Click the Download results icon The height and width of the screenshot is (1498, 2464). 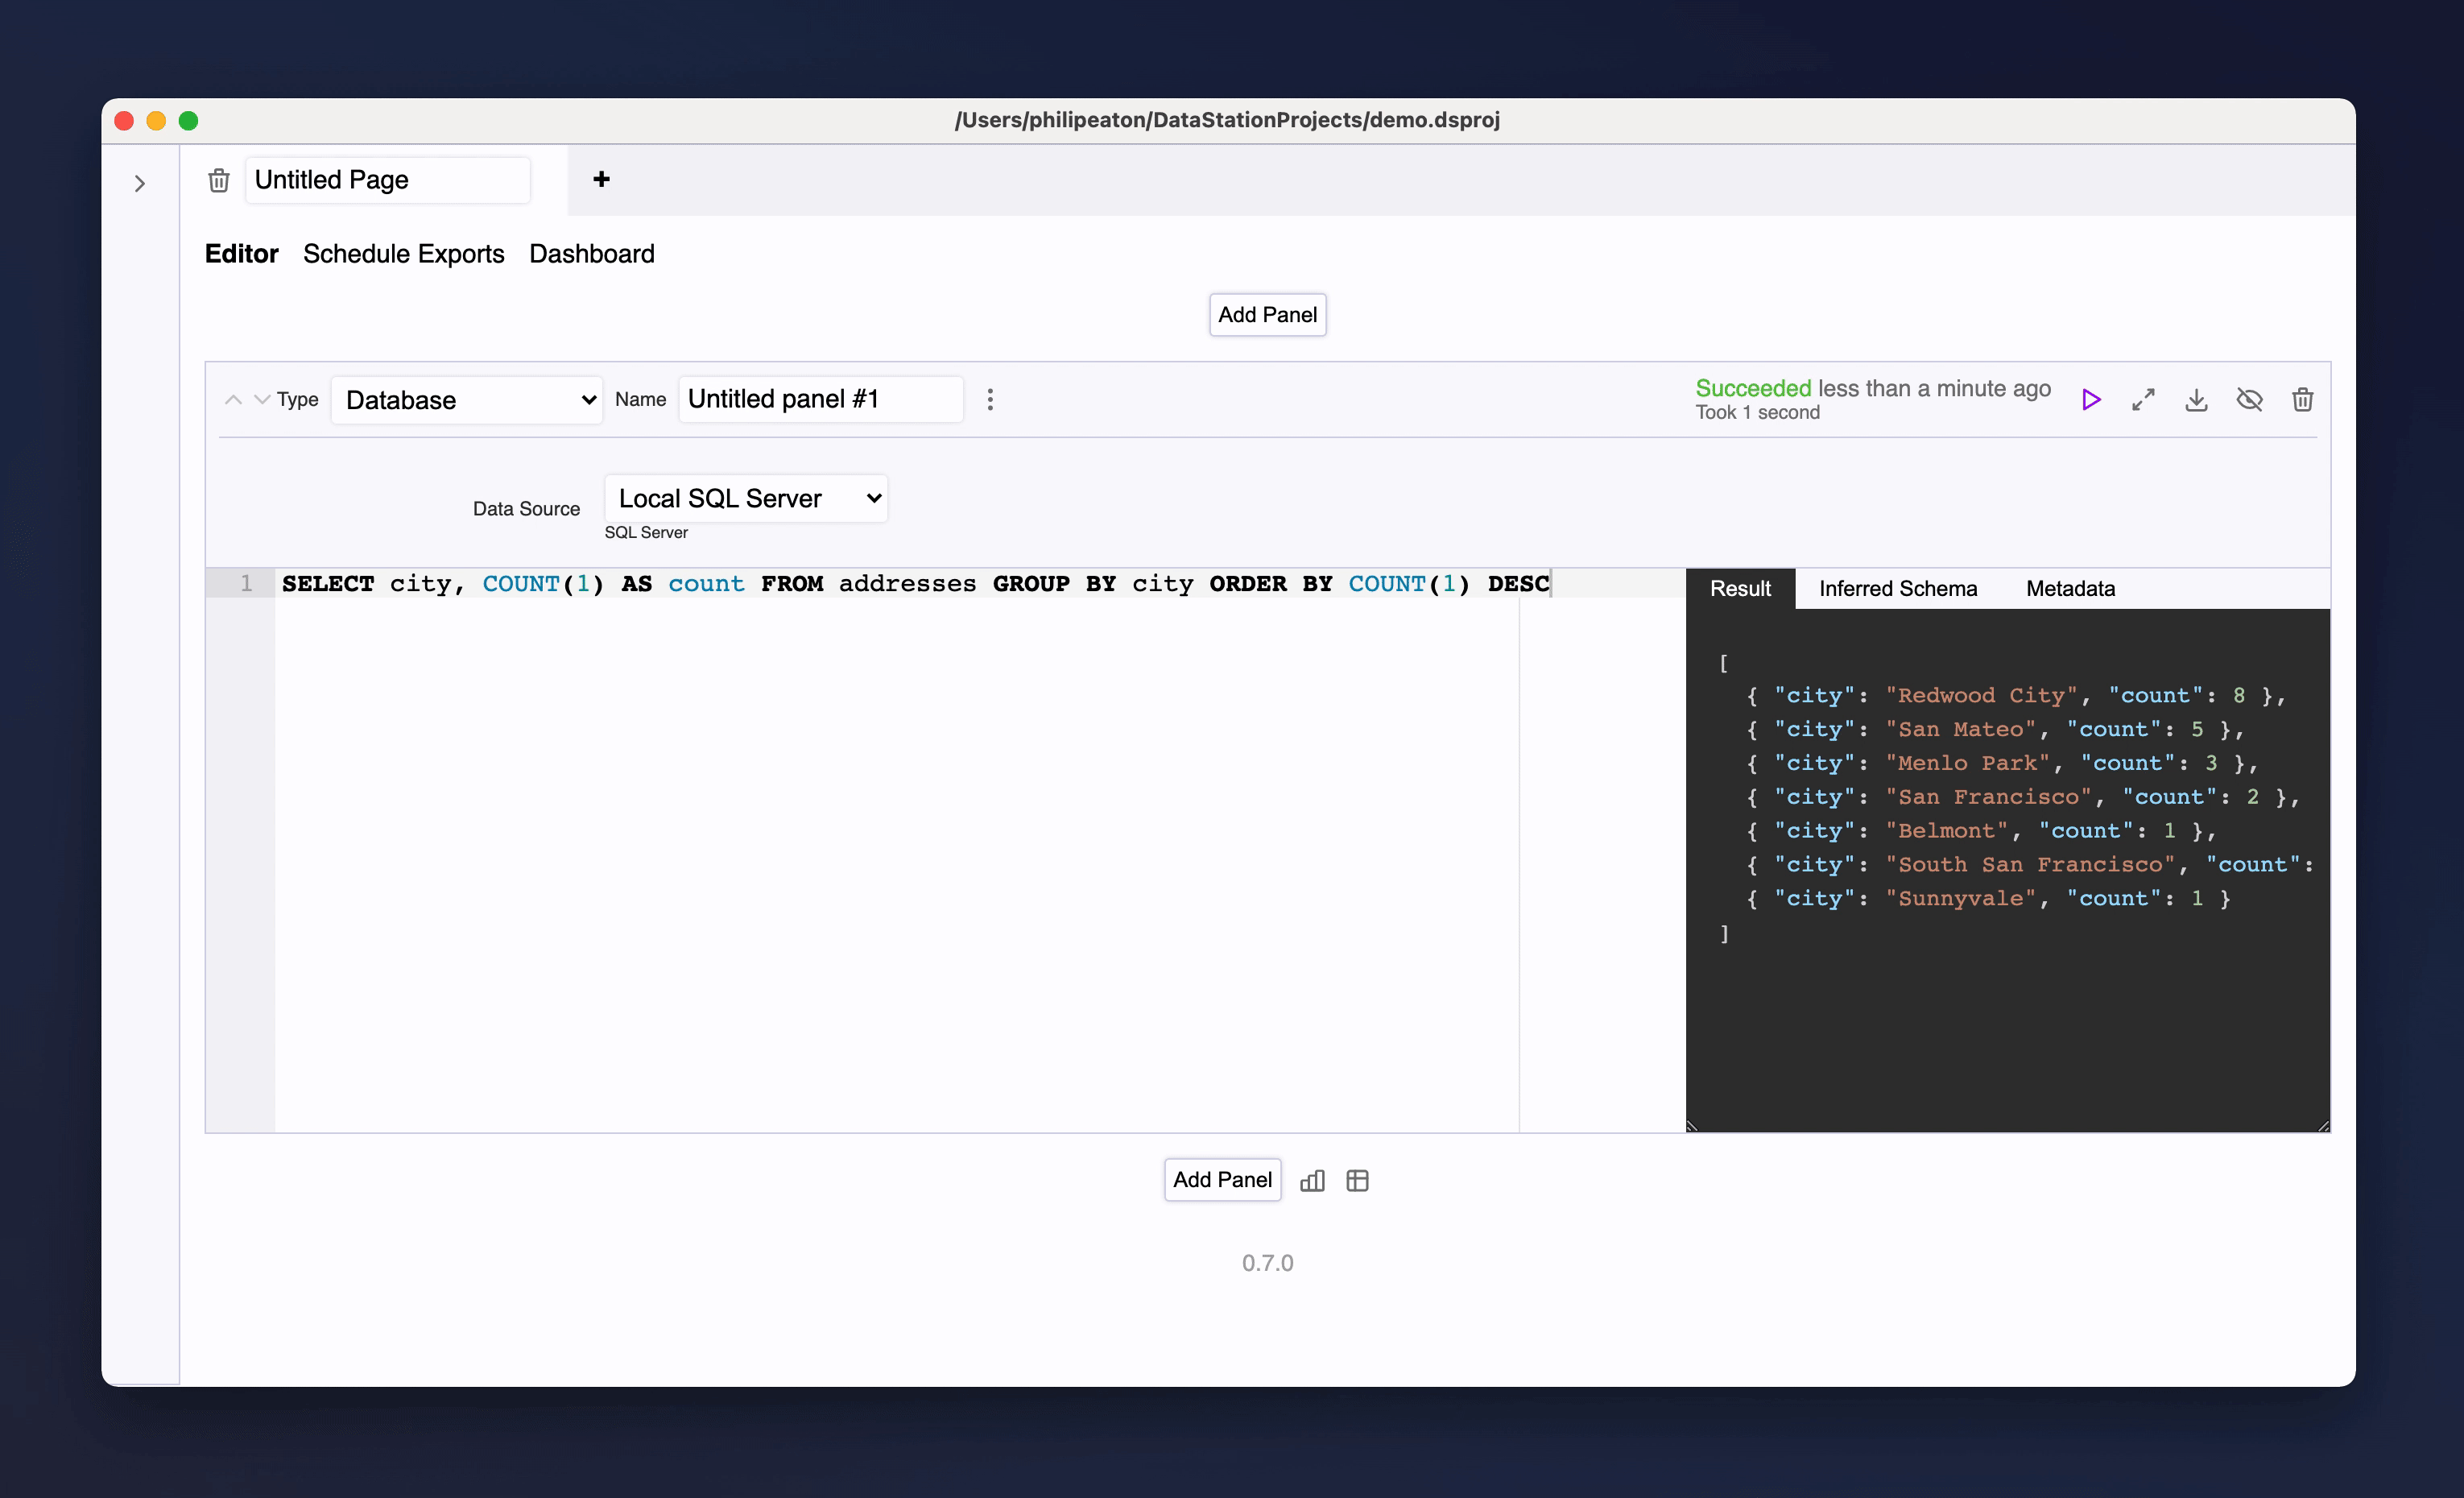point(2197,399)
